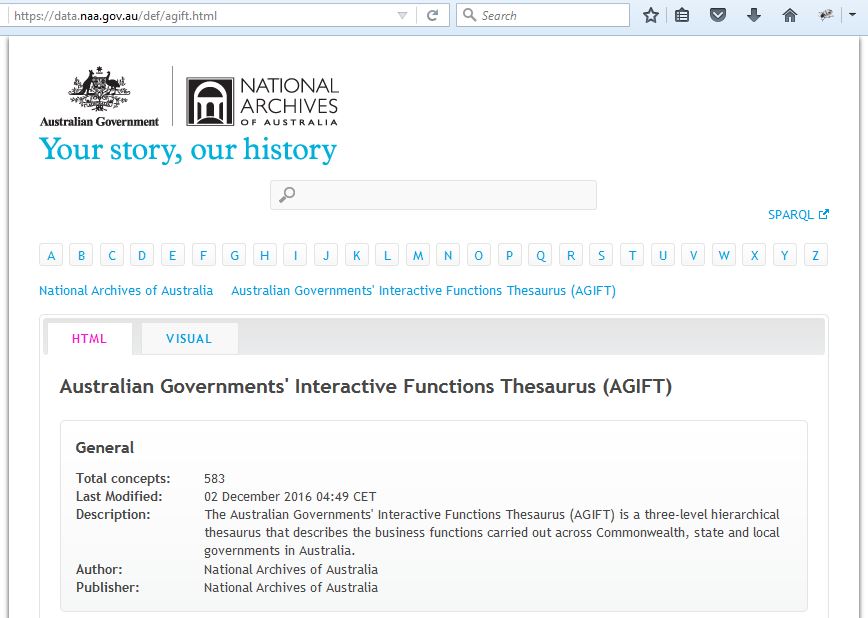Open the SPARQL link
This screenshot has height=618, width=868.
[798, 214]
